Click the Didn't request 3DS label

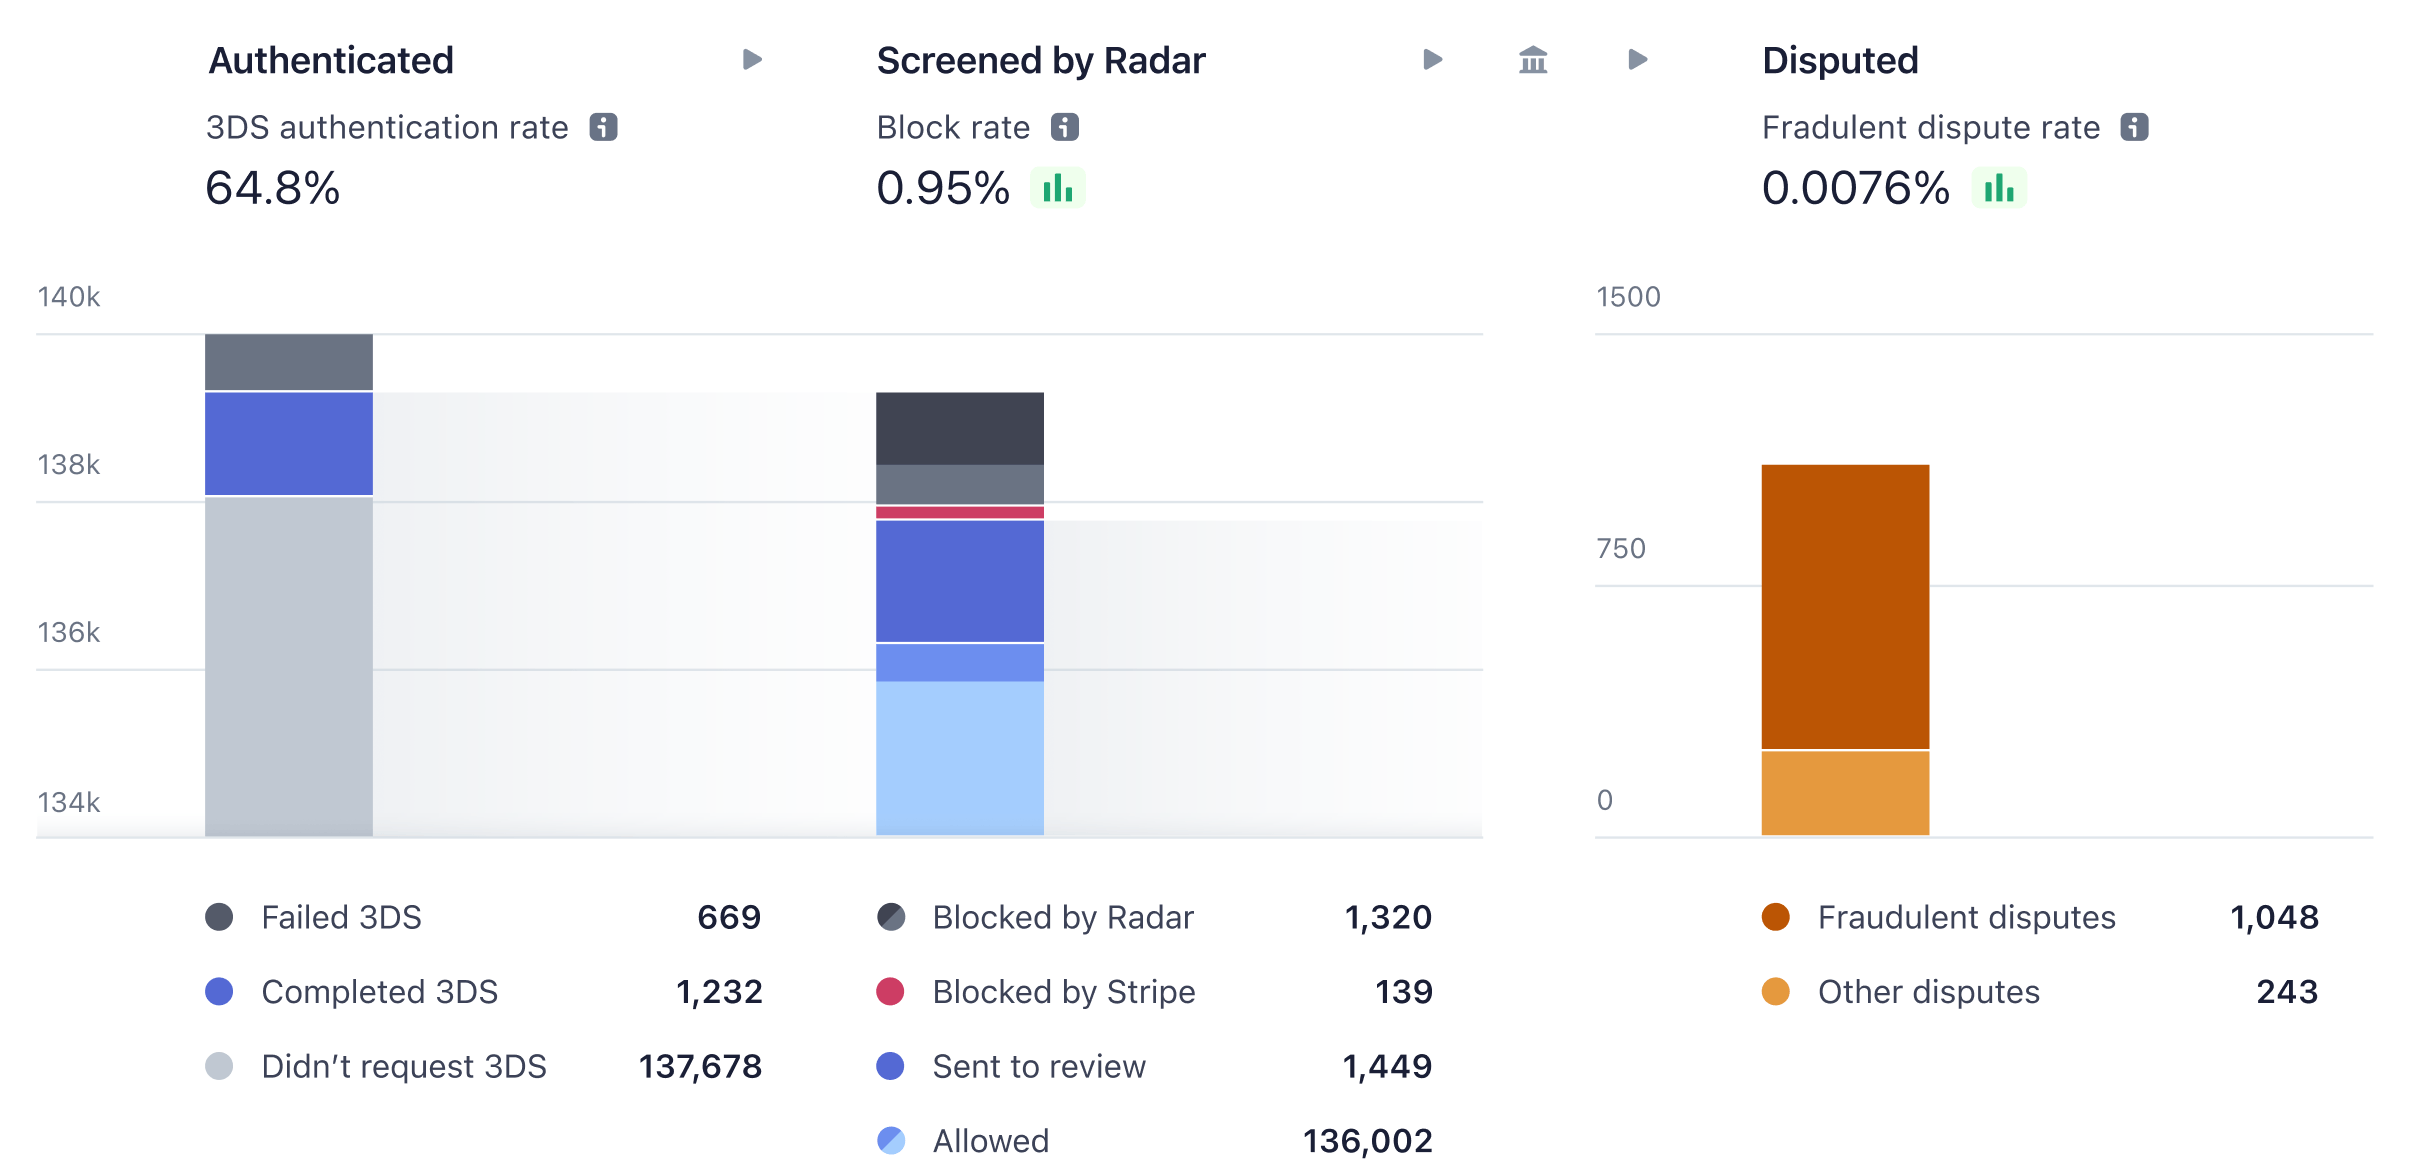(x=404, y=1066)
